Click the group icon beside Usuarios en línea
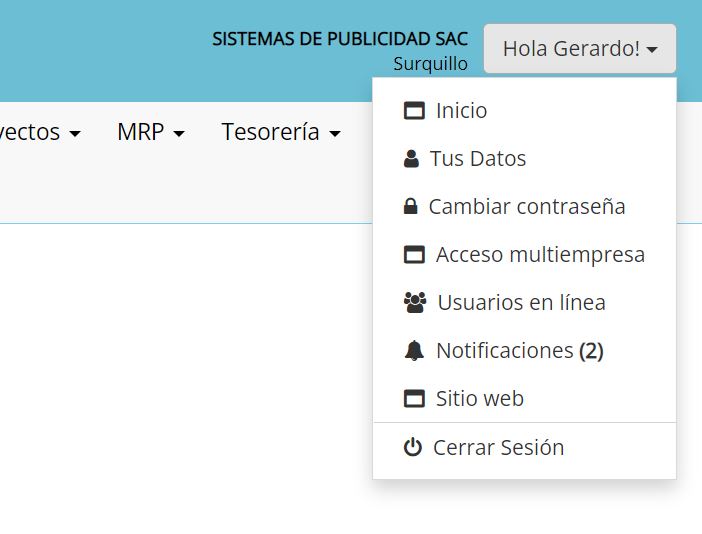702x534 pixels. [415, 302]
